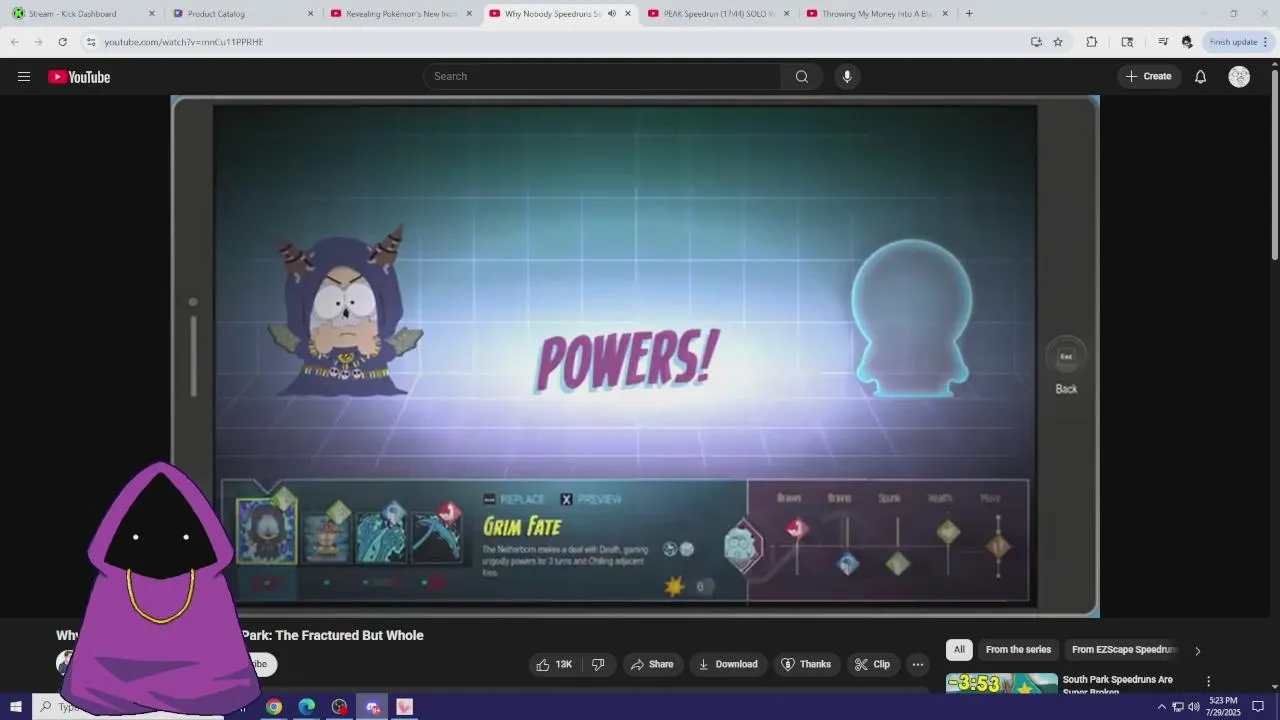This screenshot has width=1280, height=720.
Task: Click the YouTube search field
Action: click(603, 77)
